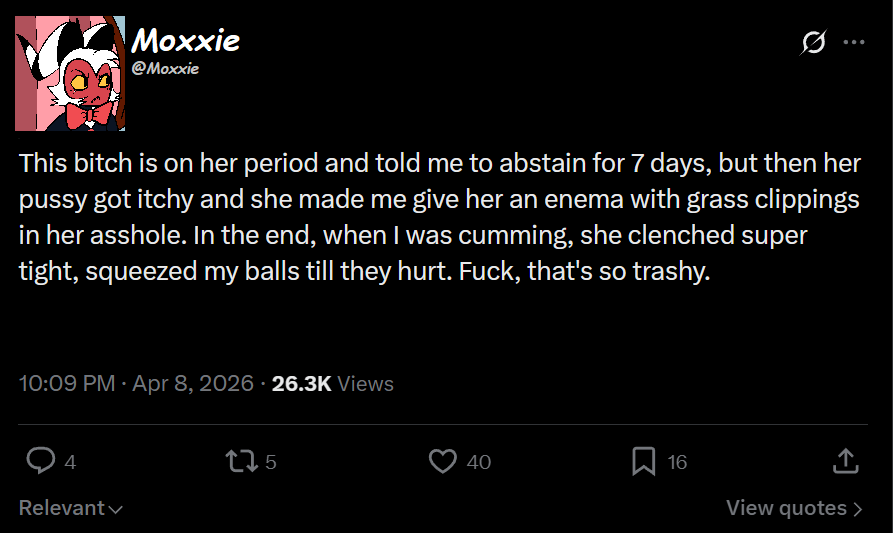Like the post with the heart icon
This screenshot has height=533, width=893.
[443, 461]
